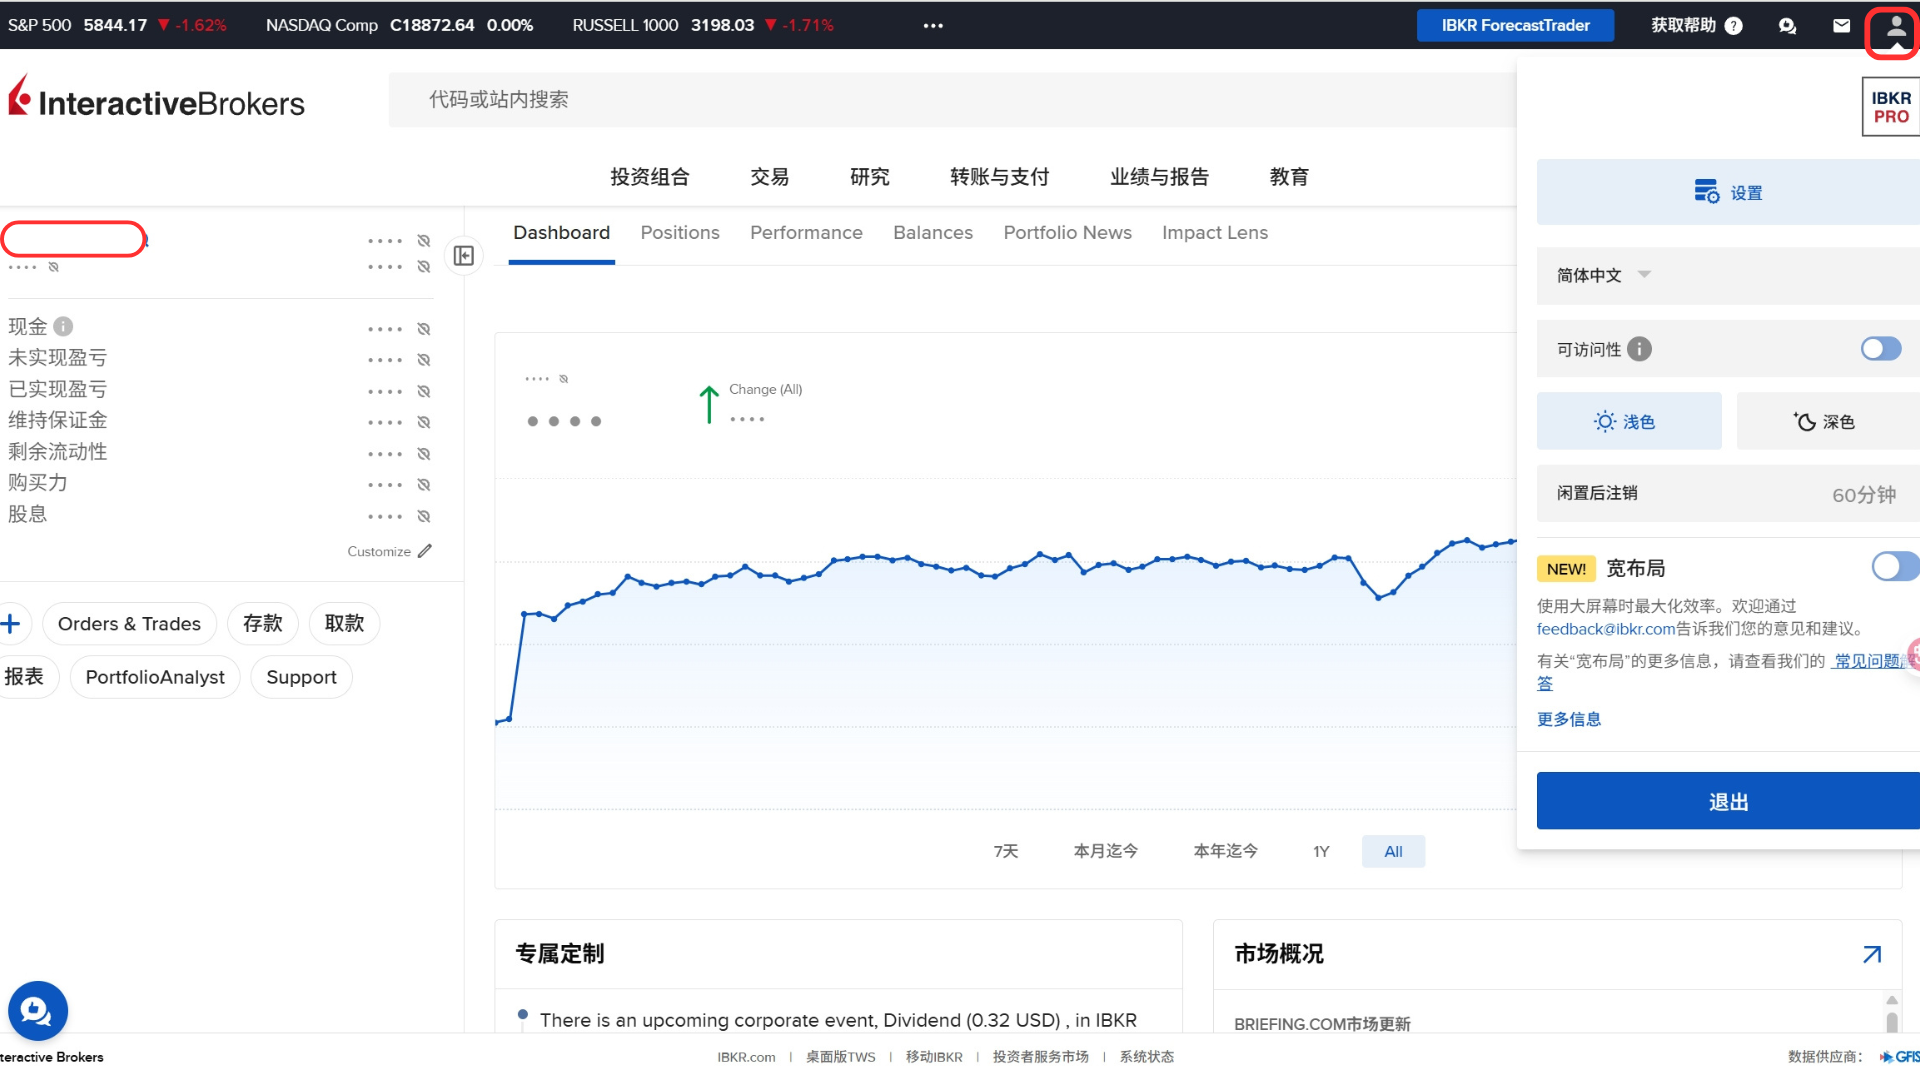Expand the ticker bar three-dots menu

point(933,26)
